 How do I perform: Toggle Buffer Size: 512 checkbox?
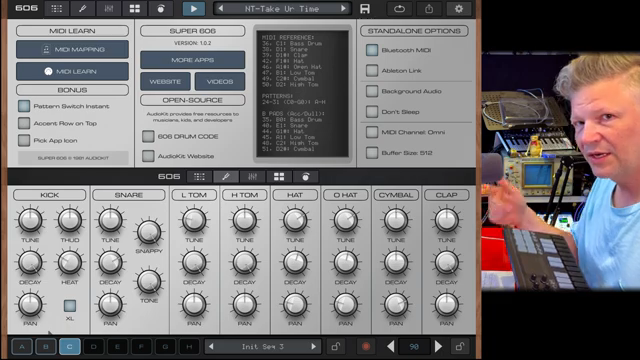click(x=372, y=153)
